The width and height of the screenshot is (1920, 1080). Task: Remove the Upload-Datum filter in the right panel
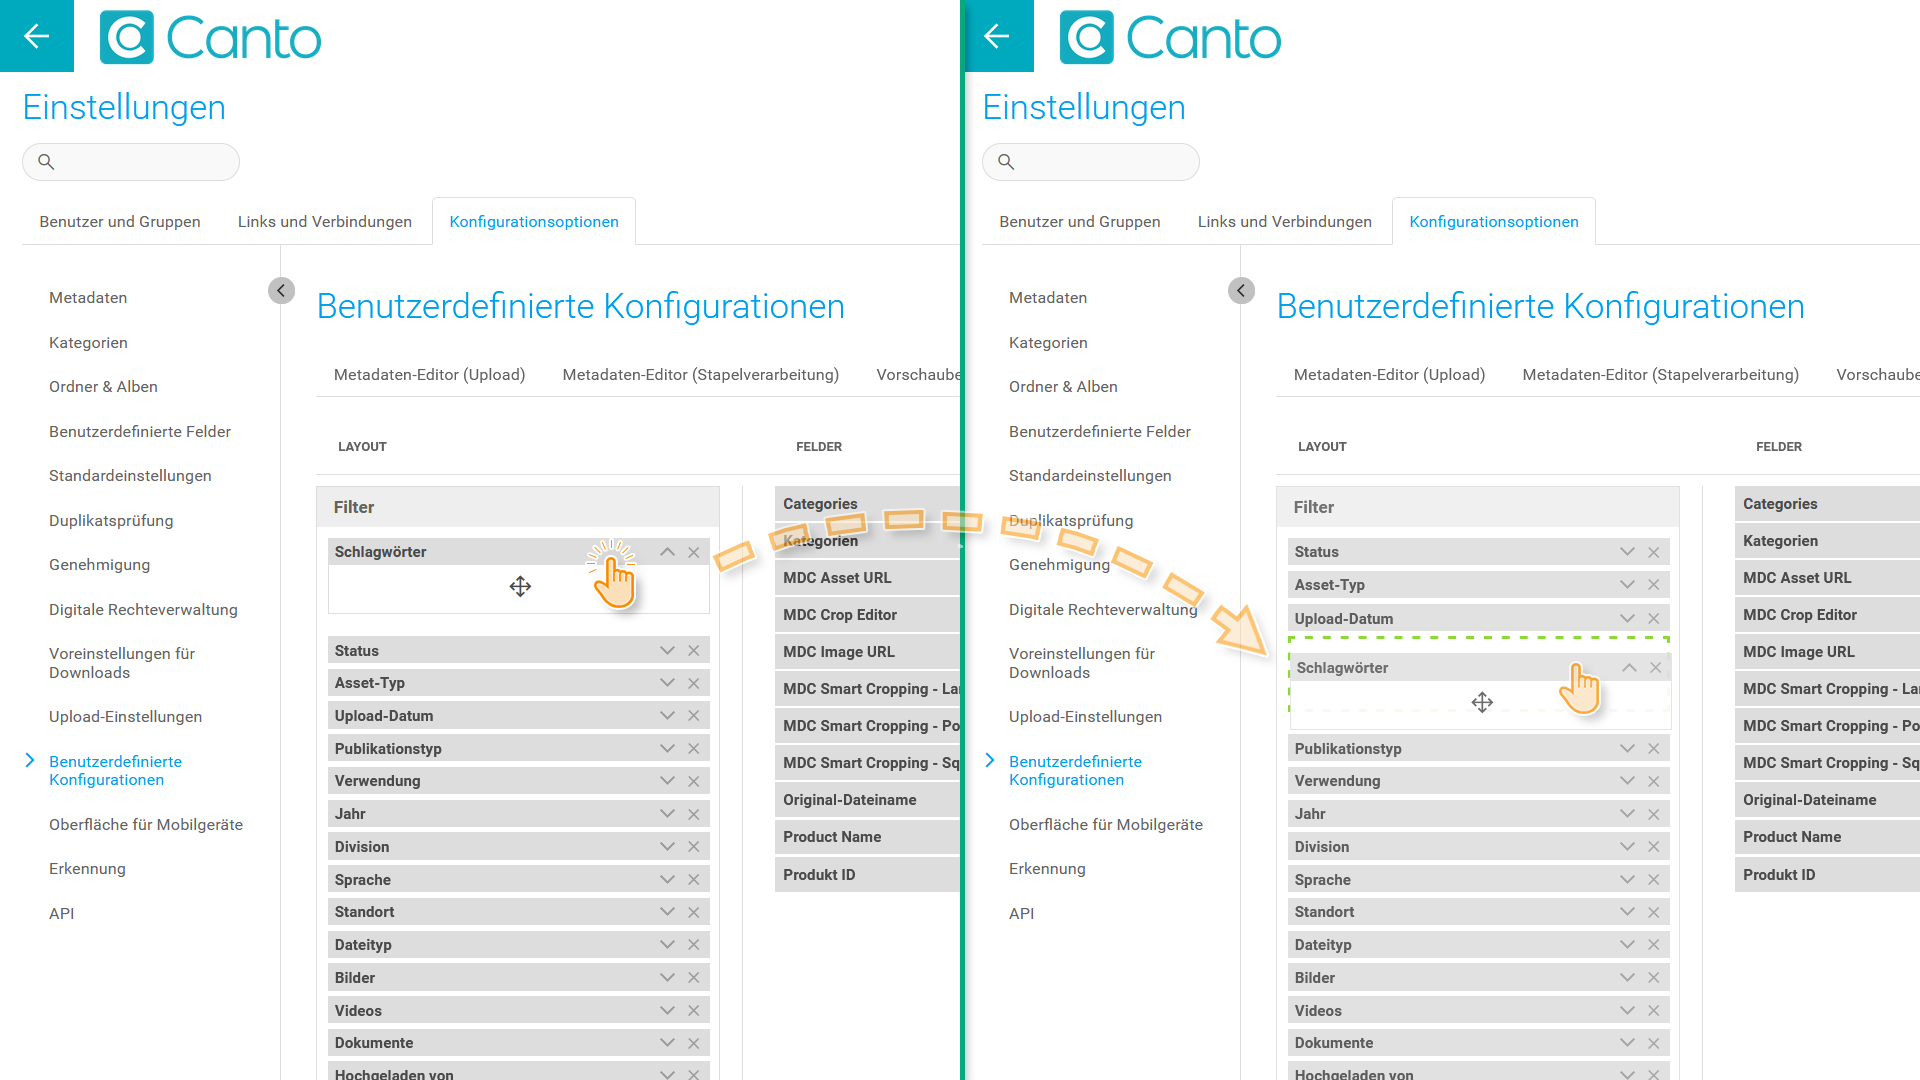click(x=1654, y=619)
